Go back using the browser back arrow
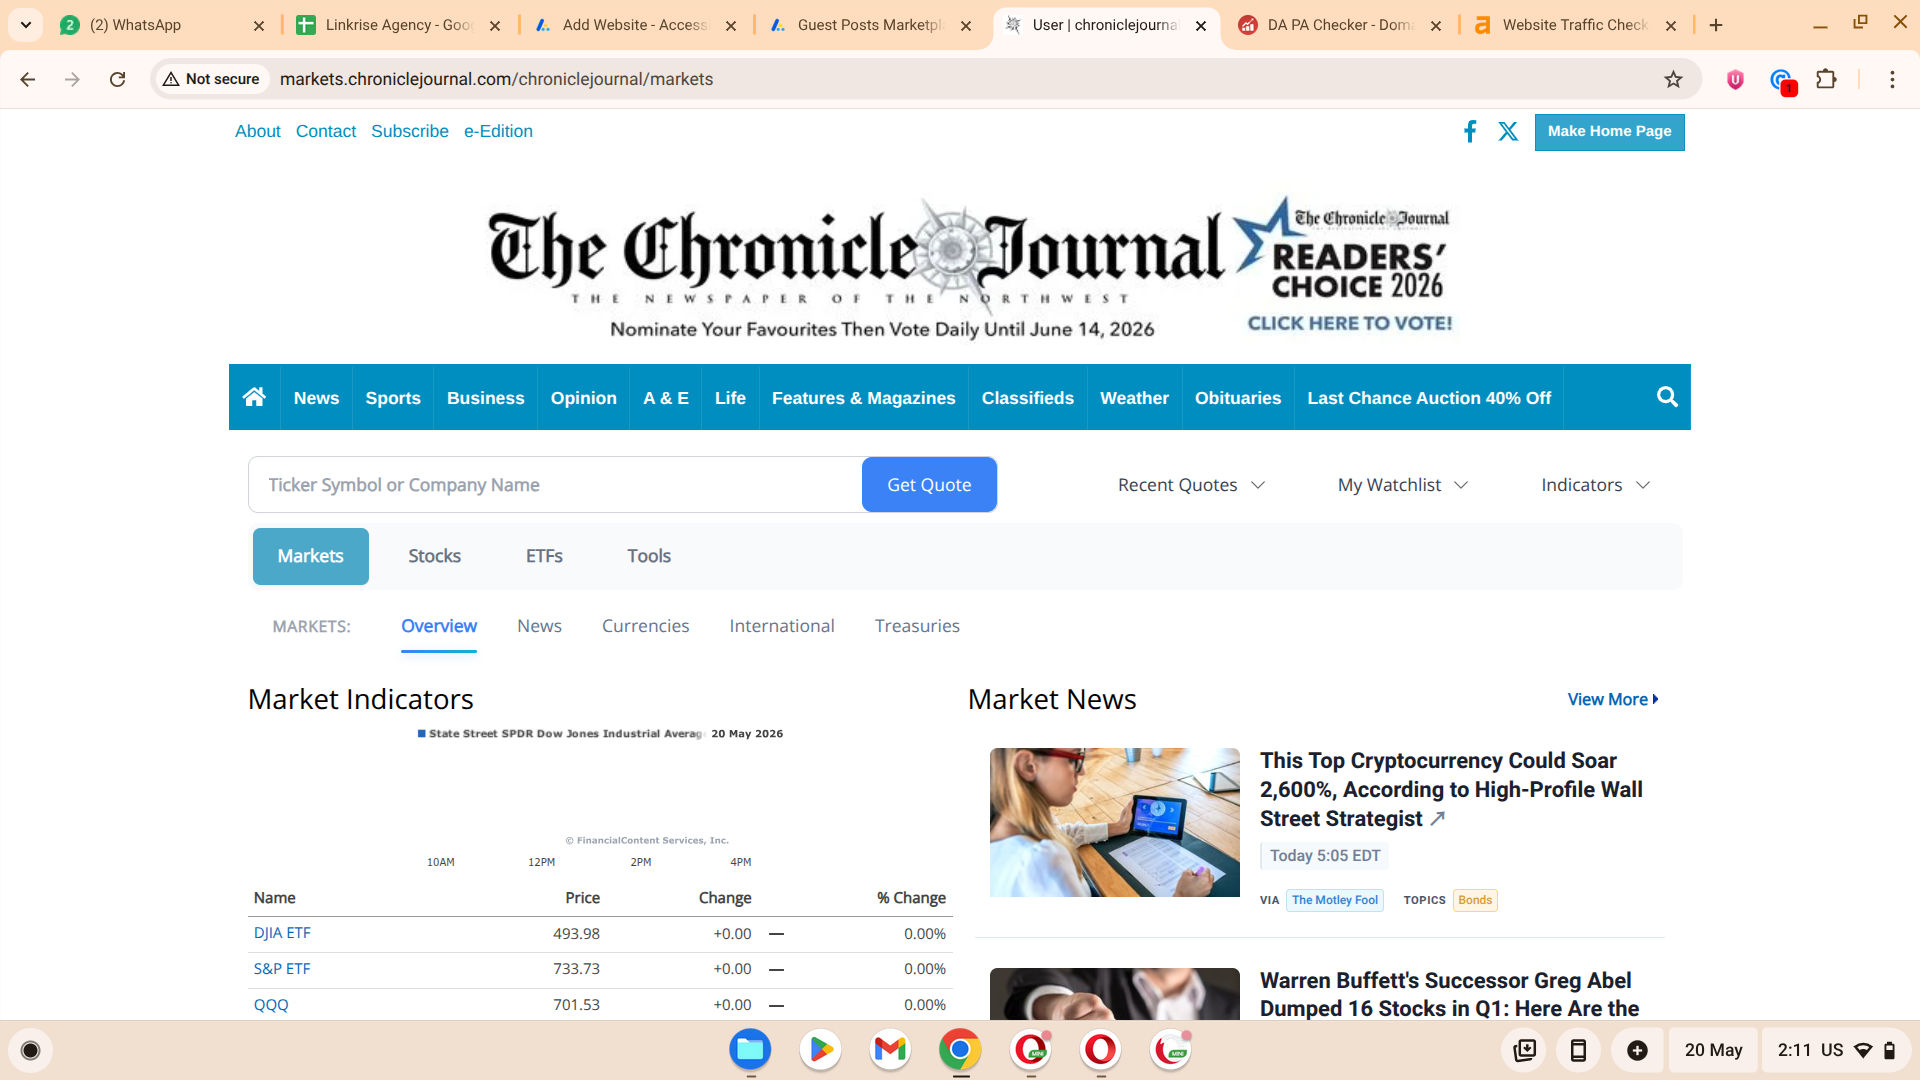 click(x=28, y=79)
